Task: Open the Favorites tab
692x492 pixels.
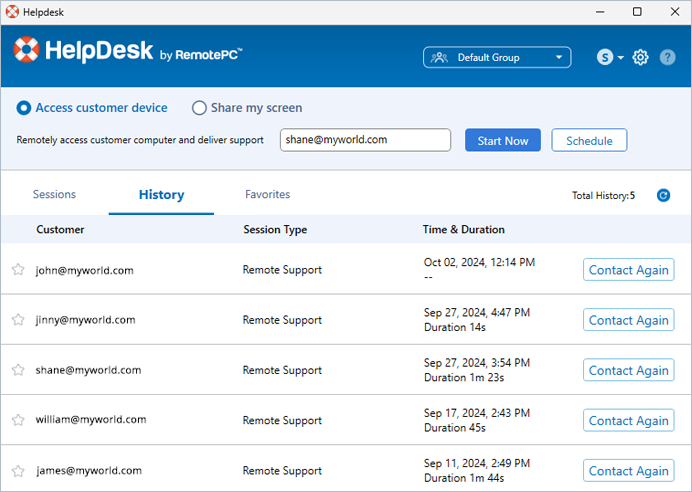Action: pos(267,194)
